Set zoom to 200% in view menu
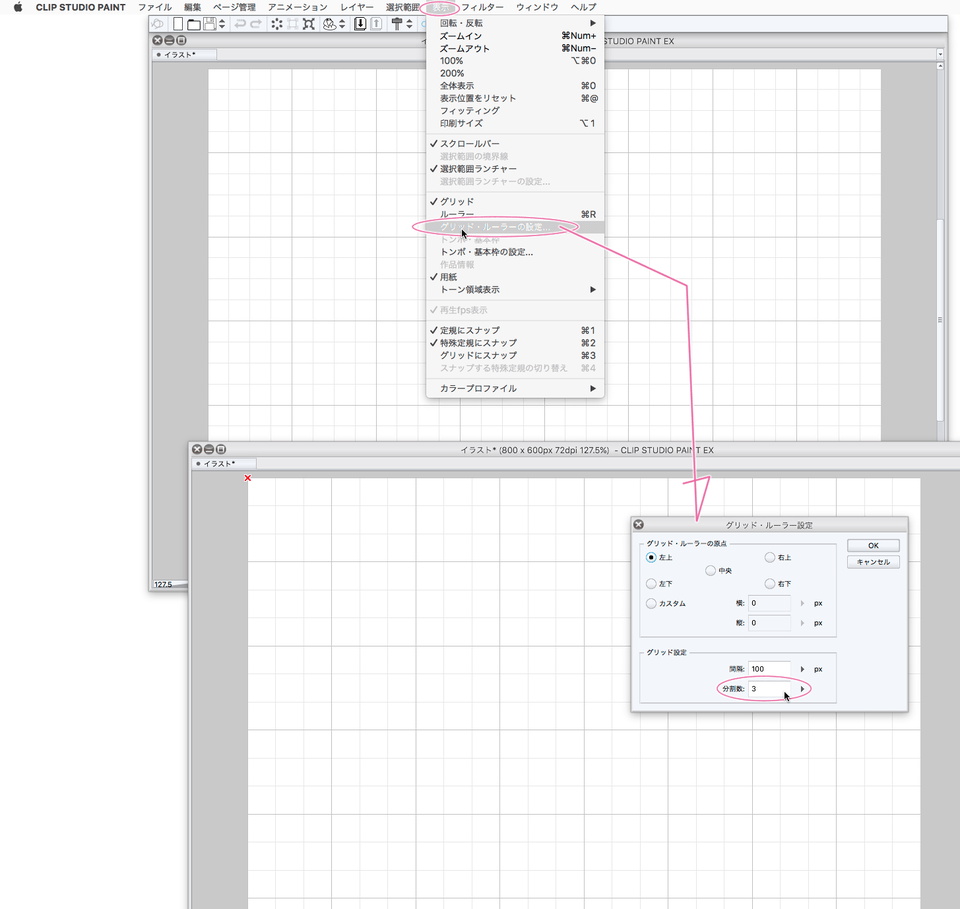The image size is (960, 909). point(515,73)
